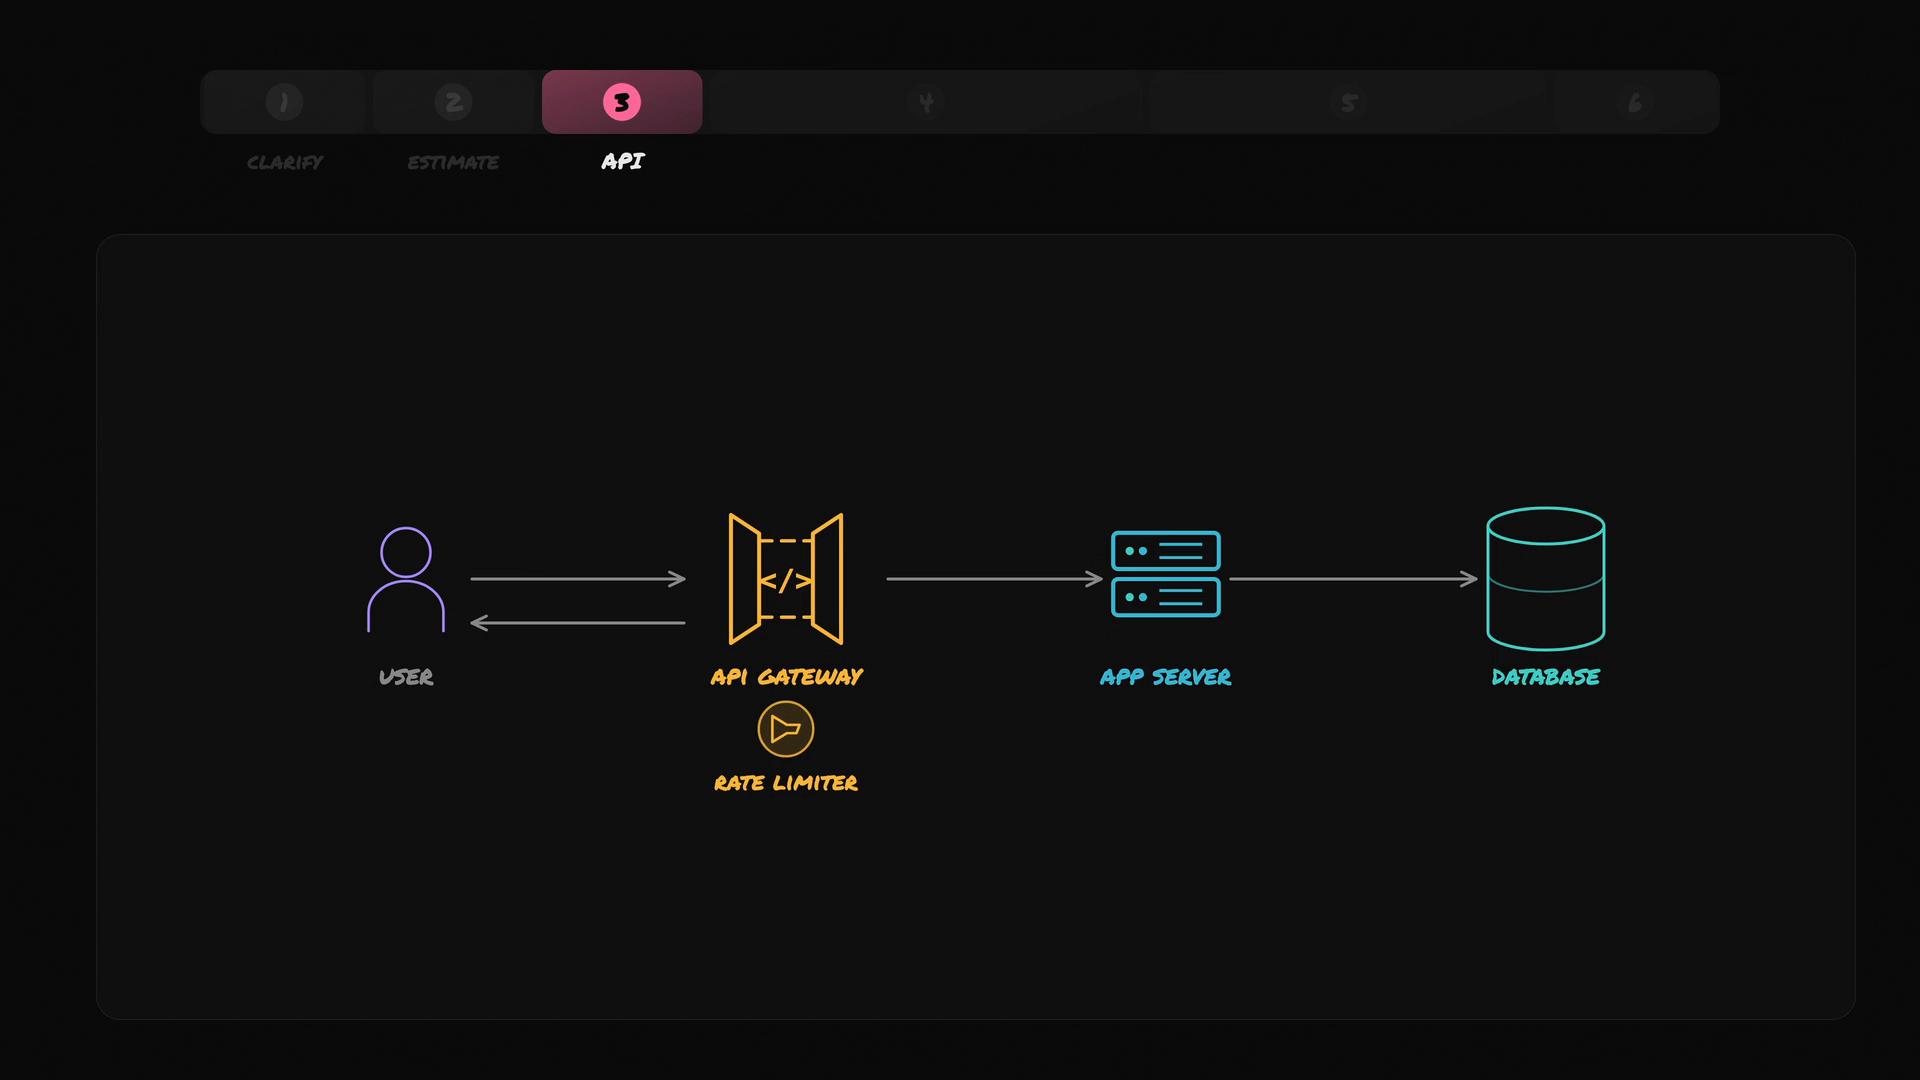Select the return arrow pointing back to User
This screenshot has width=1920, height=1080.
pos(578,623)
